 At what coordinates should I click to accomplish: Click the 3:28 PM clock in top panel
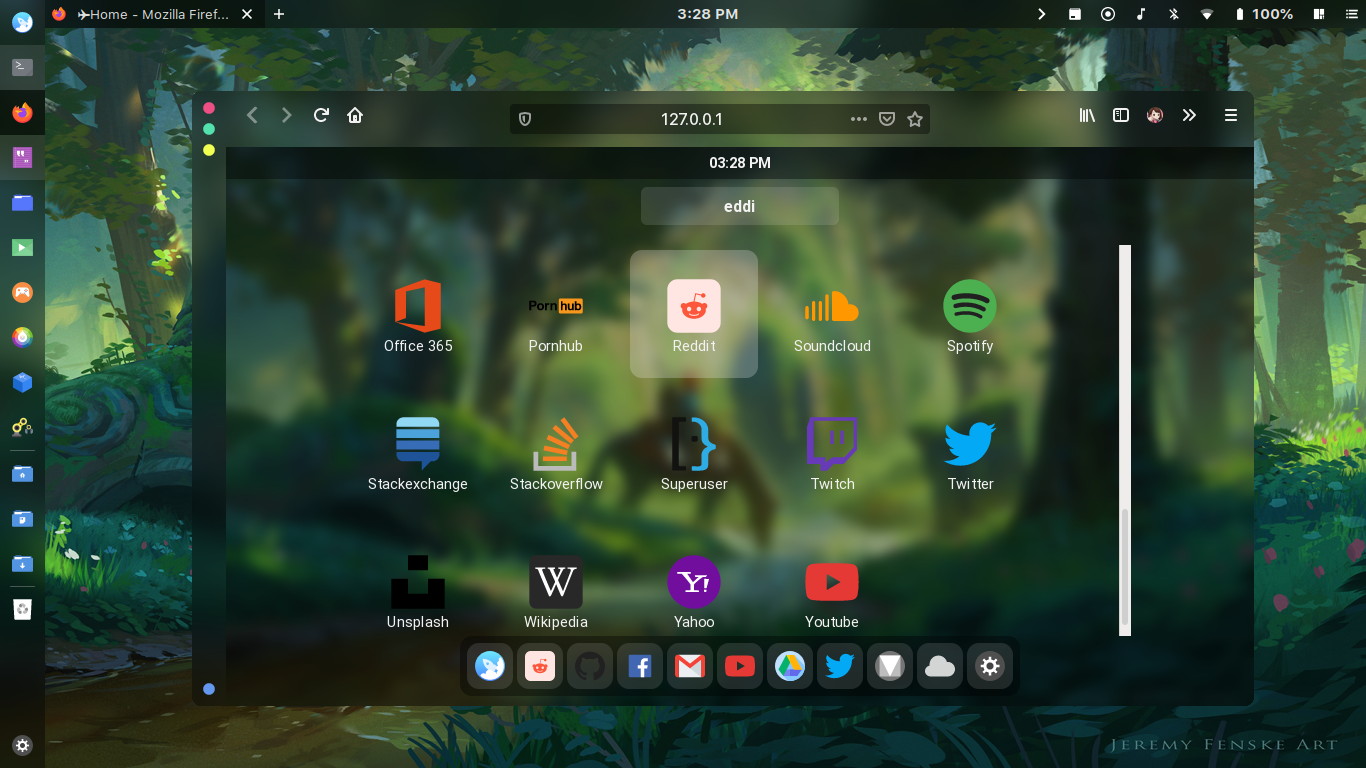(707, 14)
